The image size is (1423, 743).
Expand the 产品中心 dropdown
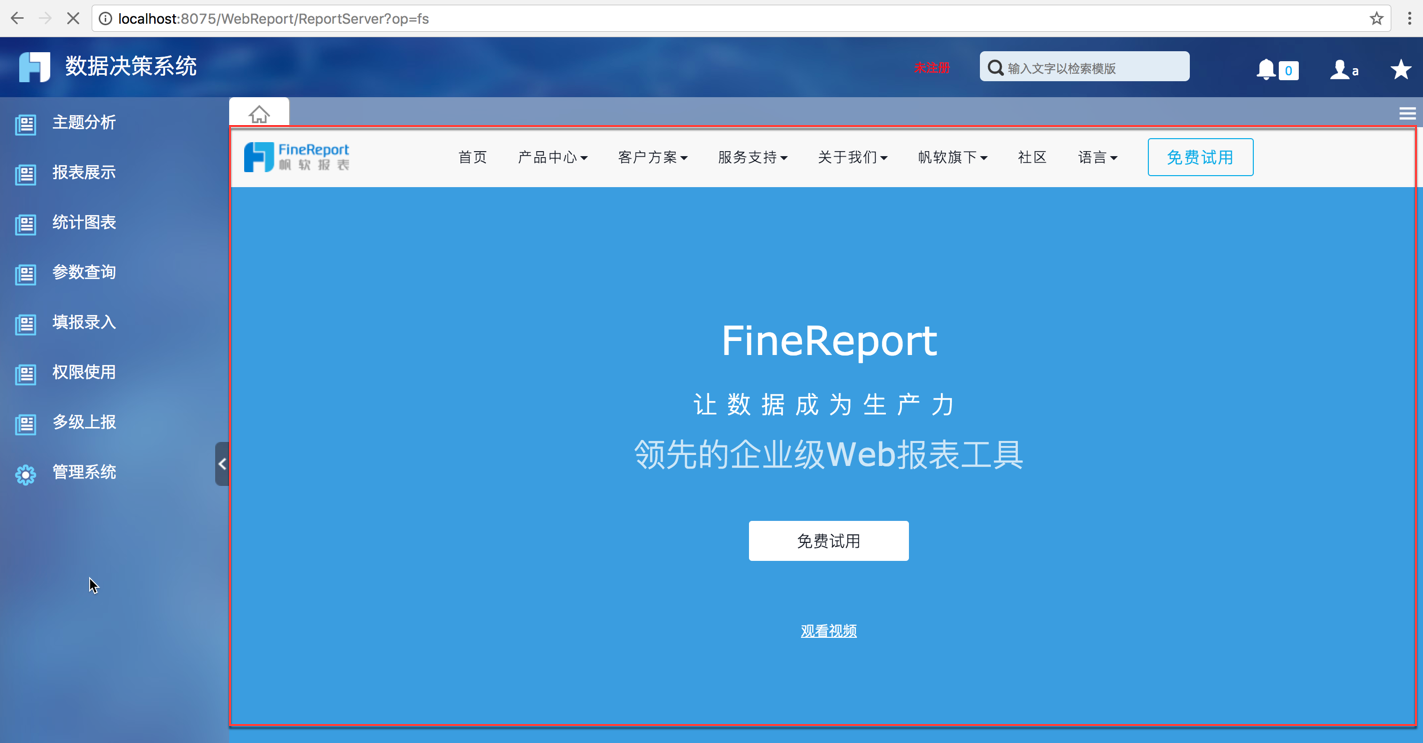click(x=552, y=157)
